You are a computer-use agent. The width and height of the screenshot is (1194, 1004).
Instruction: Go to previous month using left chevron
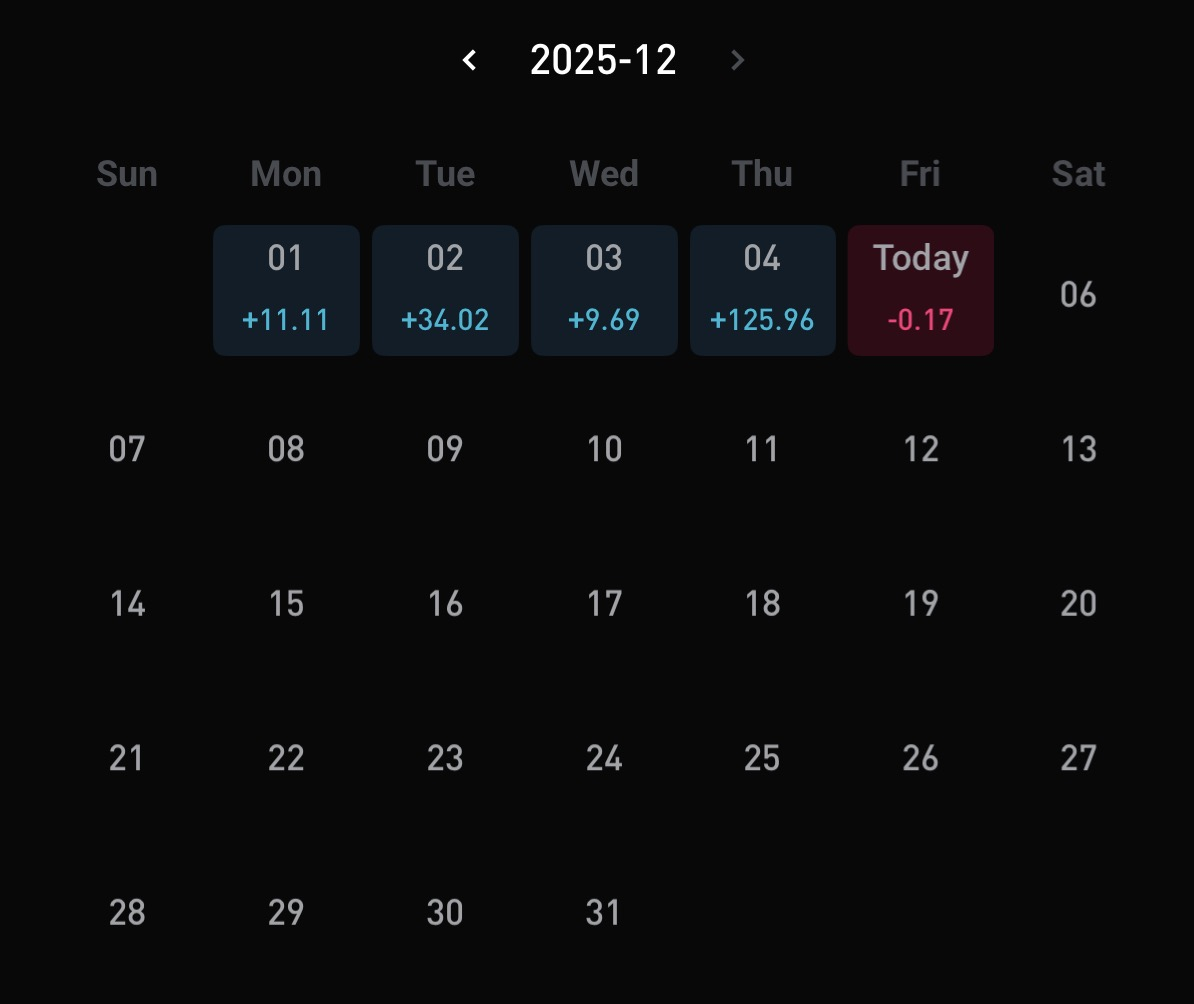coord(469,61)
